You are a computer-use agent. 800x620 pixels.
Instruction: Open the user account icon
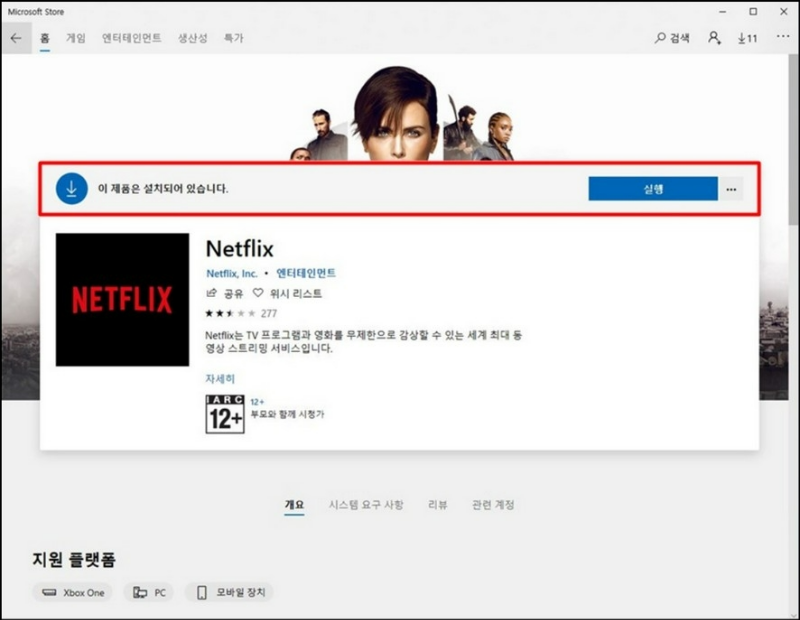click(x=714, y=38)
